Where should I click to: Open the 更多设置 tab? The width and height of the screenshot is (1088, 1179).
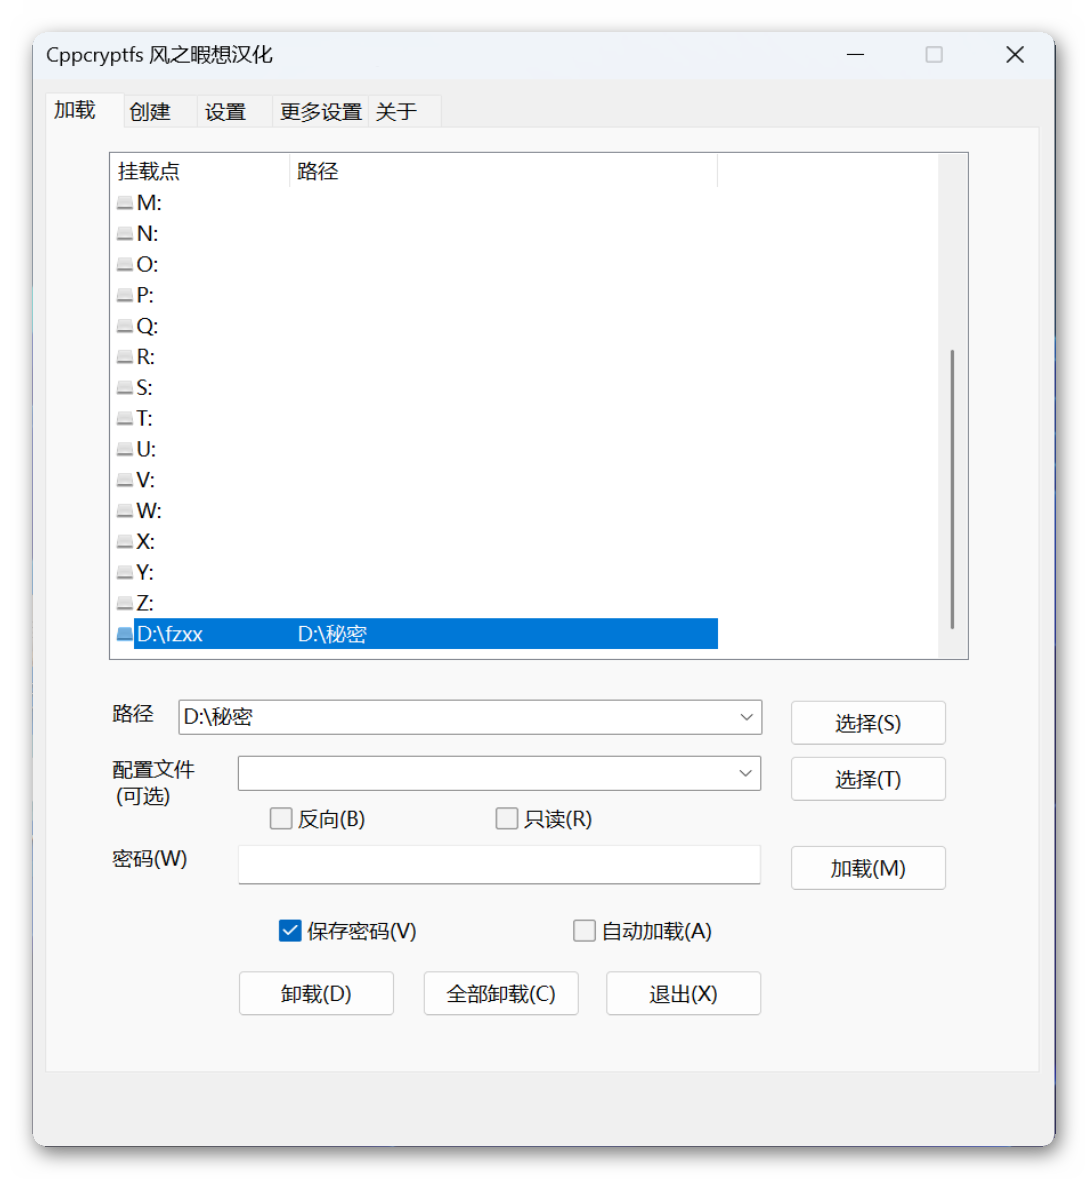(321, 112)
